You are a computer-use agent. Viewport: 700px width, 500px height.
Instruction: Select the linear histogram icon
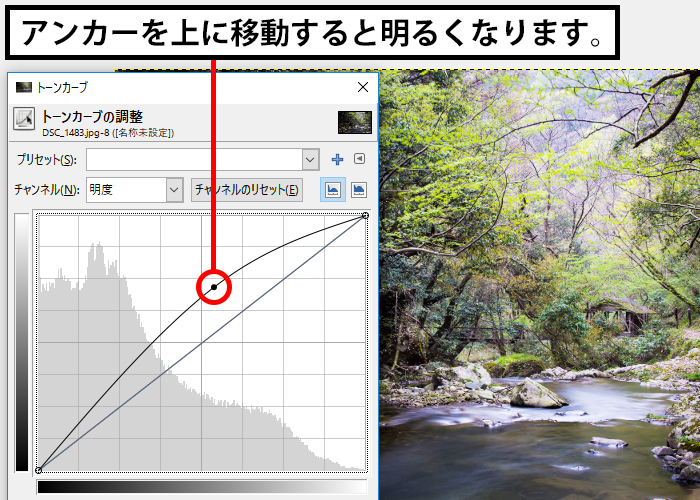coord(332,190)
